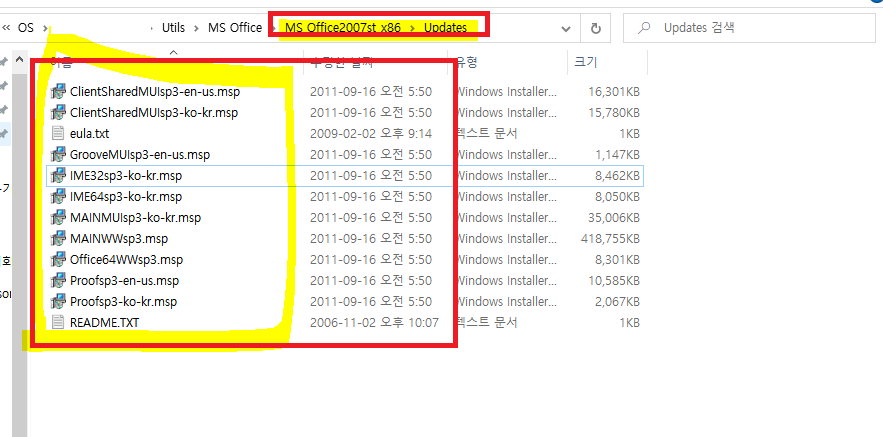Viewport: 883px width, 437px height.
Task: Expand chevron before Utils breadcrumb
Action: point(152,28)
